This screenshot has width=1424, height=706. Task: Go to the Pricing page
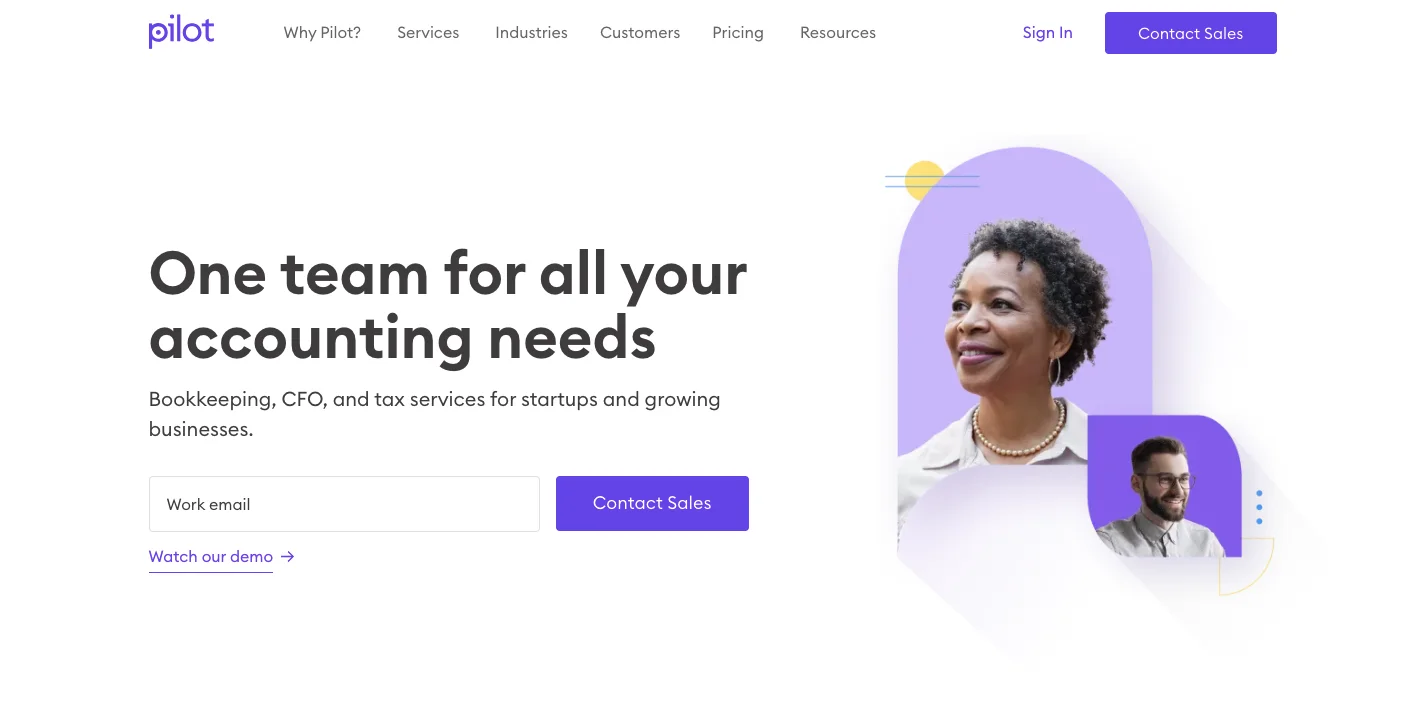738,33
